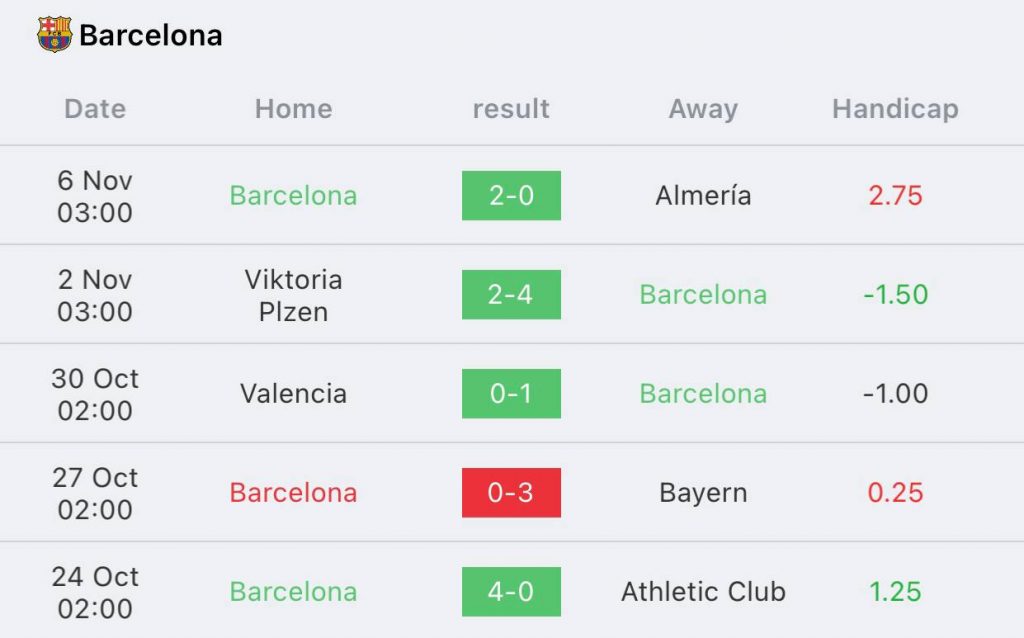The height and width of the screenshot is (638, 1024).
Task: Click the -1.50 handicap value
Action: (895, 295)
